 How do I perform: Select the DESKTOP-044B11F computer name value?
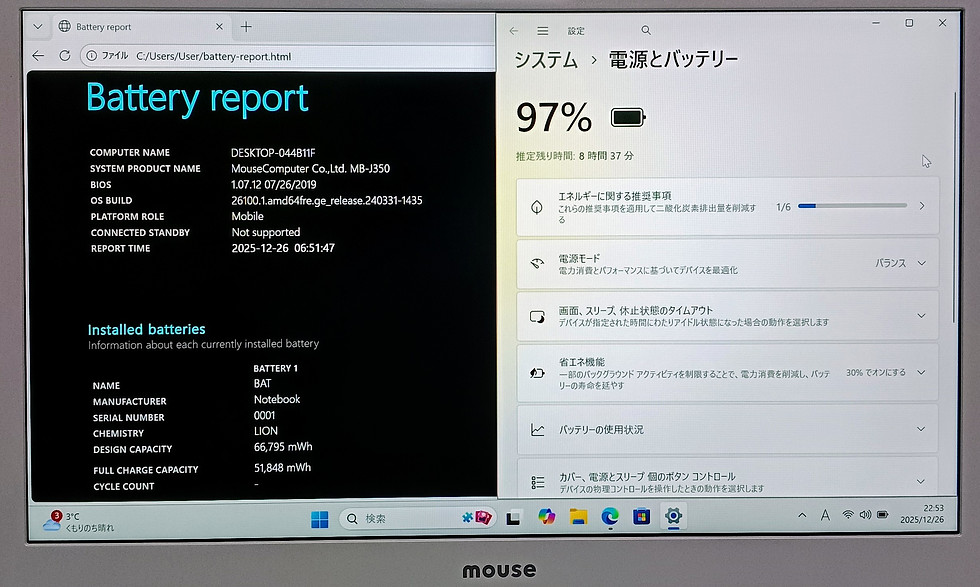click(x=273, y=153)
